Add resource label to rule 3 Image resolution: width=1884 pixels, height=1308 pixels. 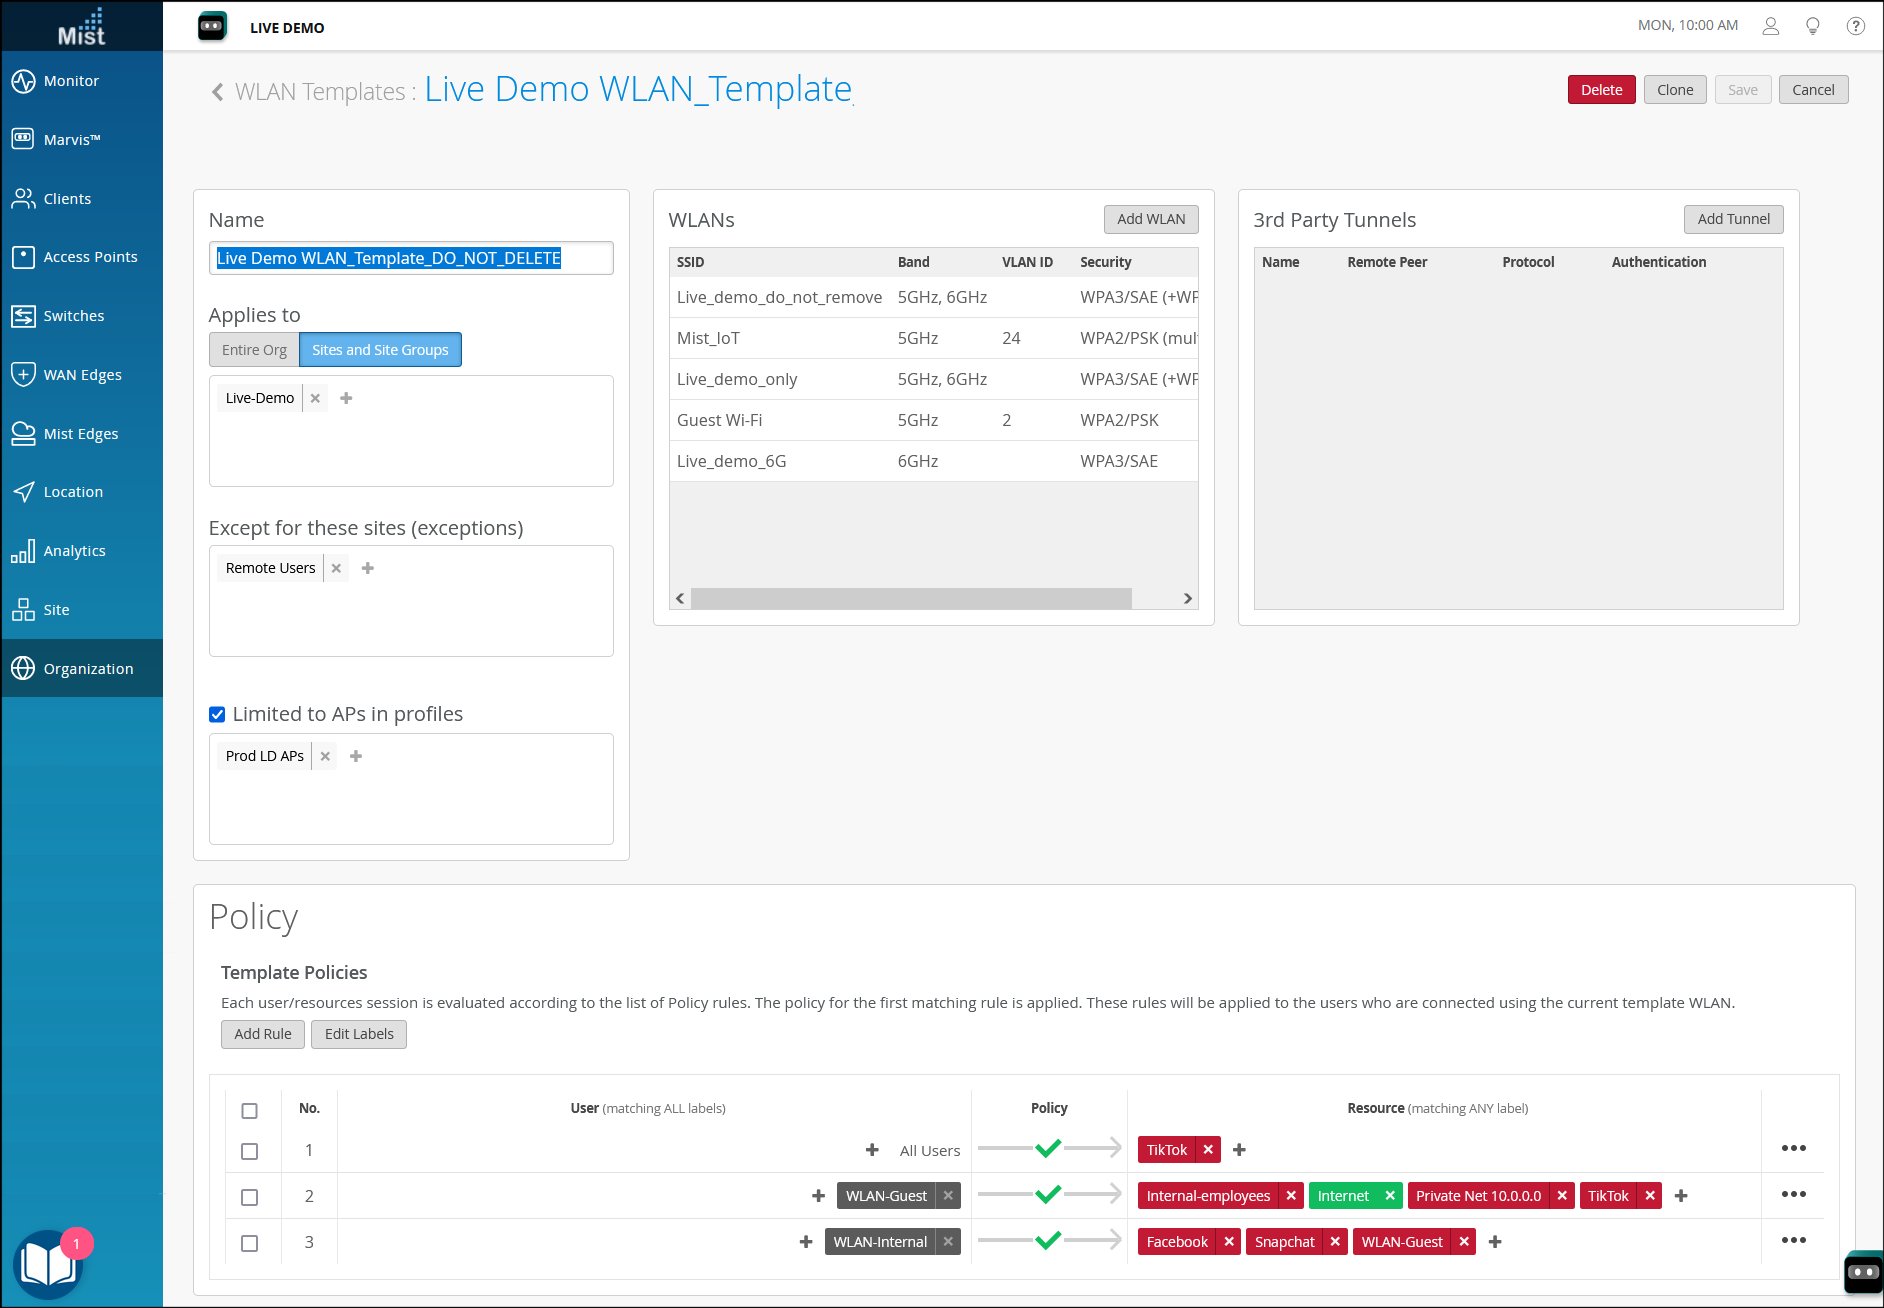(x=1495, y=1242)
